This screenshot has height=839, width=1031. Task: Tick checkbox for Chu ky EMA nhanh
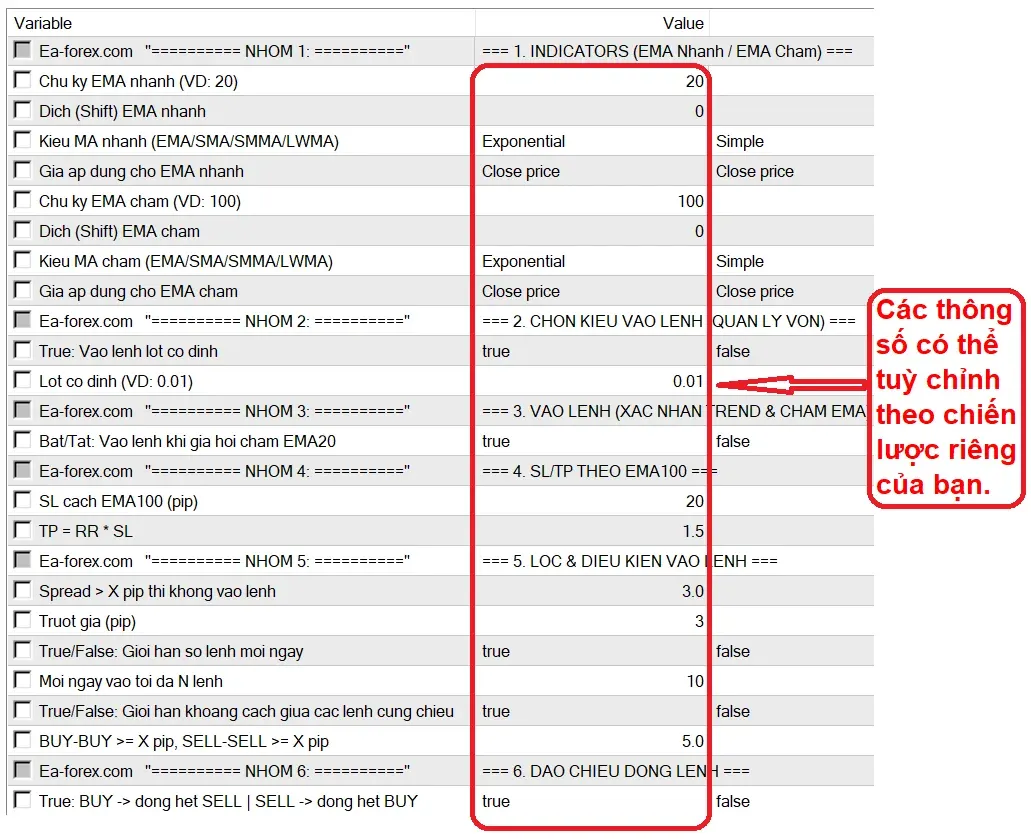coord(22,80)
